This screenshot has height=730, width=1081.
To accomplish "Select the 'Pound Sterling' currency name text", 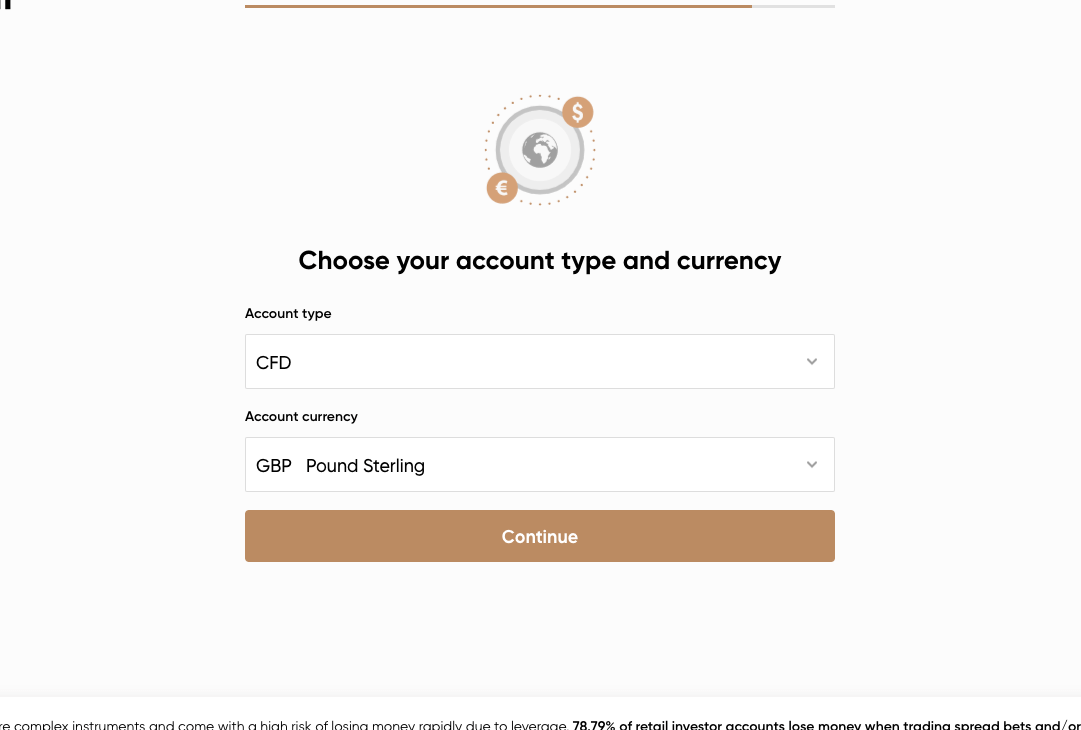I will click(x=365, y=466).
